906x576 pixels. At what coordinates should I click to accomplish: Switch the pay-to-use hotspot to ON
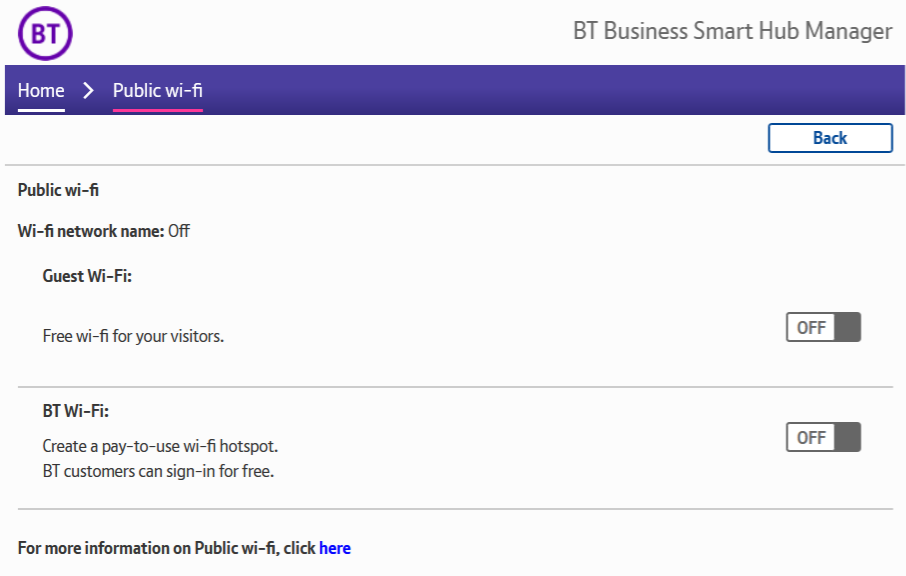click(x=823, y=437)
